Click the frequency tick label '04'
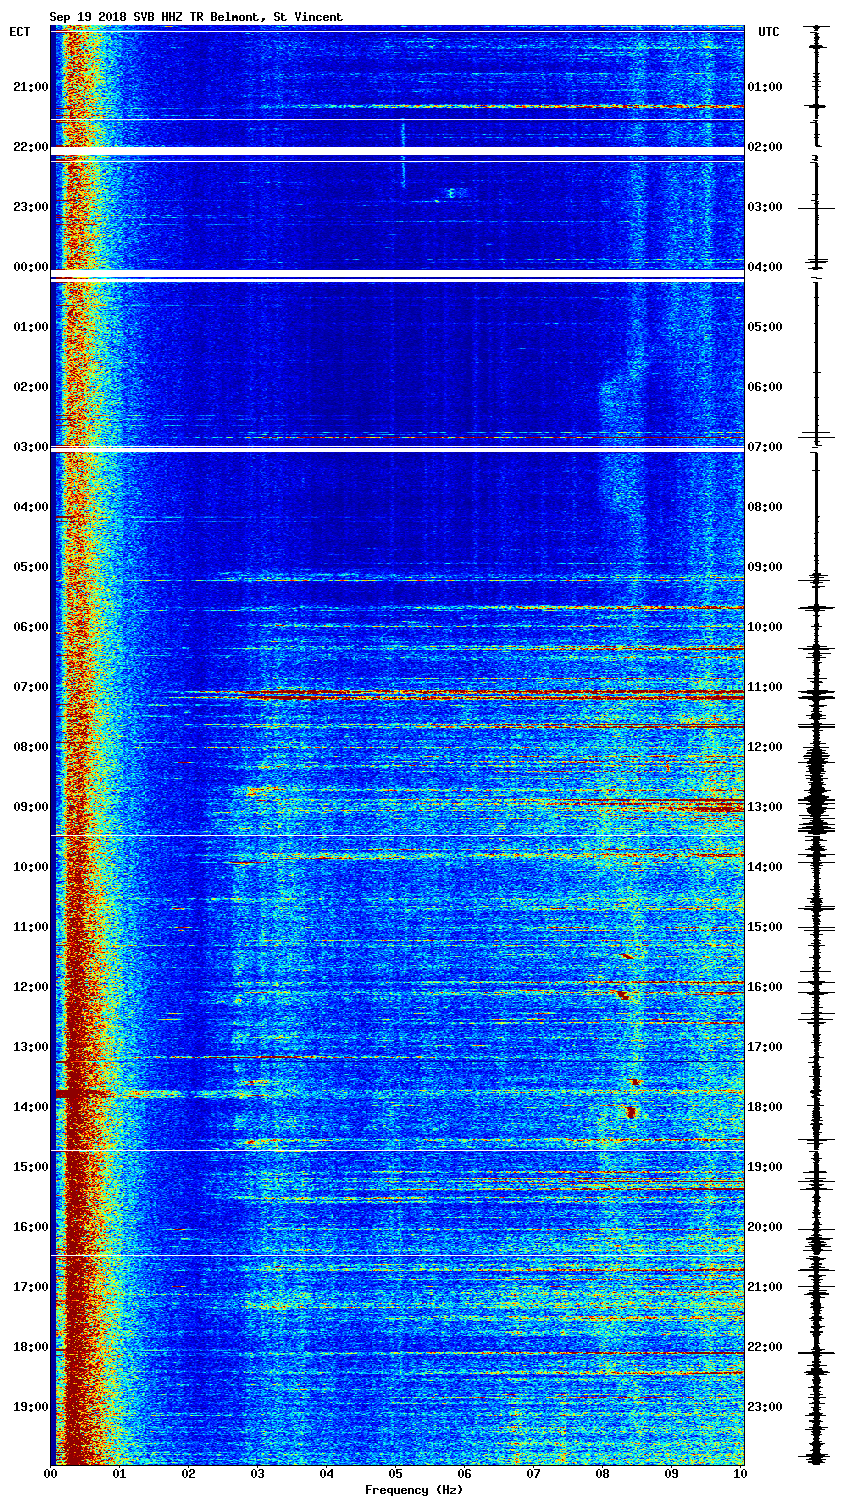Screen dimensions: 852x1500 (x=327, y=1474)
